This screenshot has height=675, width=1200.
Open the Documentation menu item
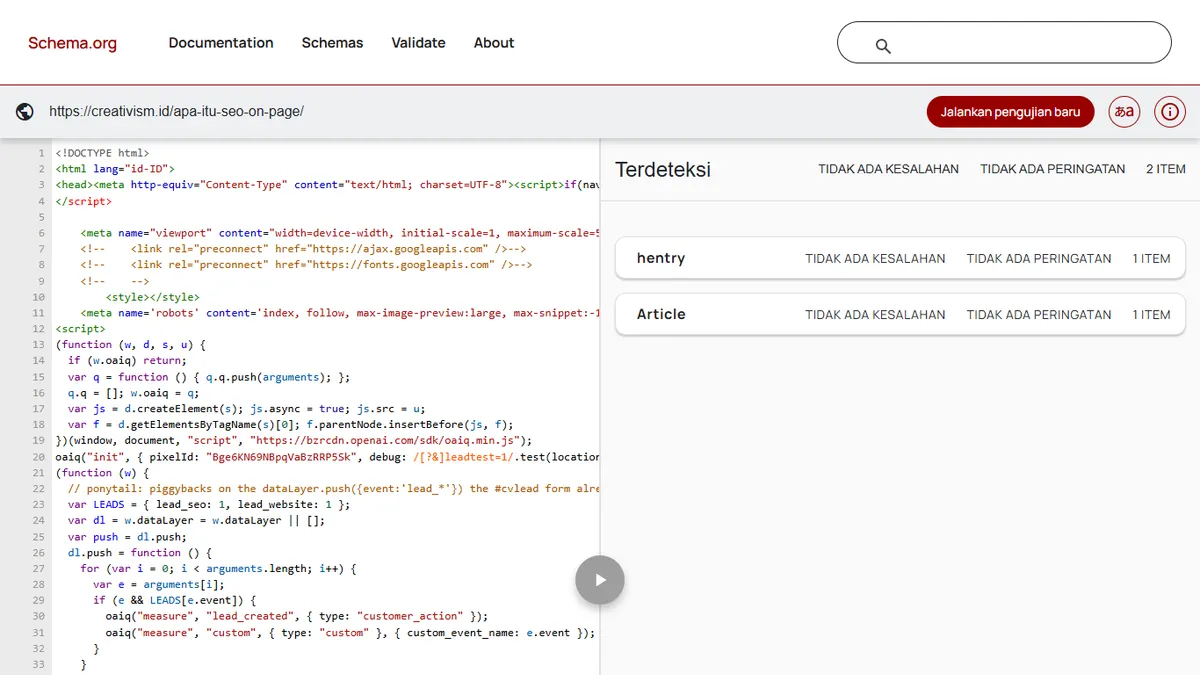221,43
